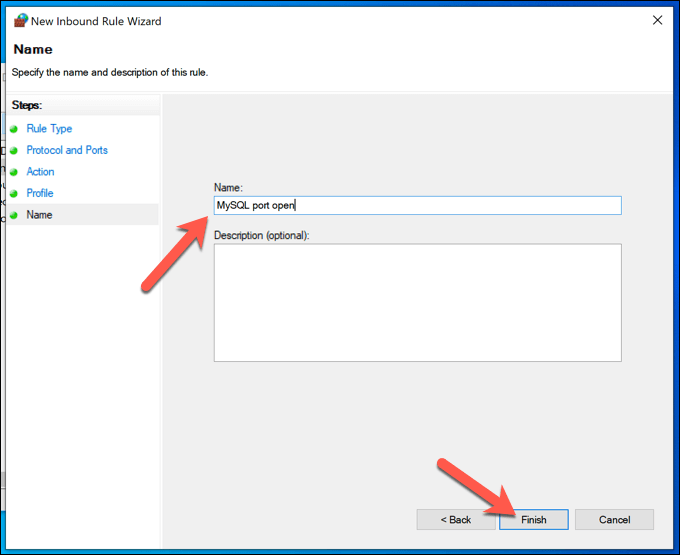Cancel the rule wizard
The height and width of the screenshot is (555, 680).
tap(614, 519)
